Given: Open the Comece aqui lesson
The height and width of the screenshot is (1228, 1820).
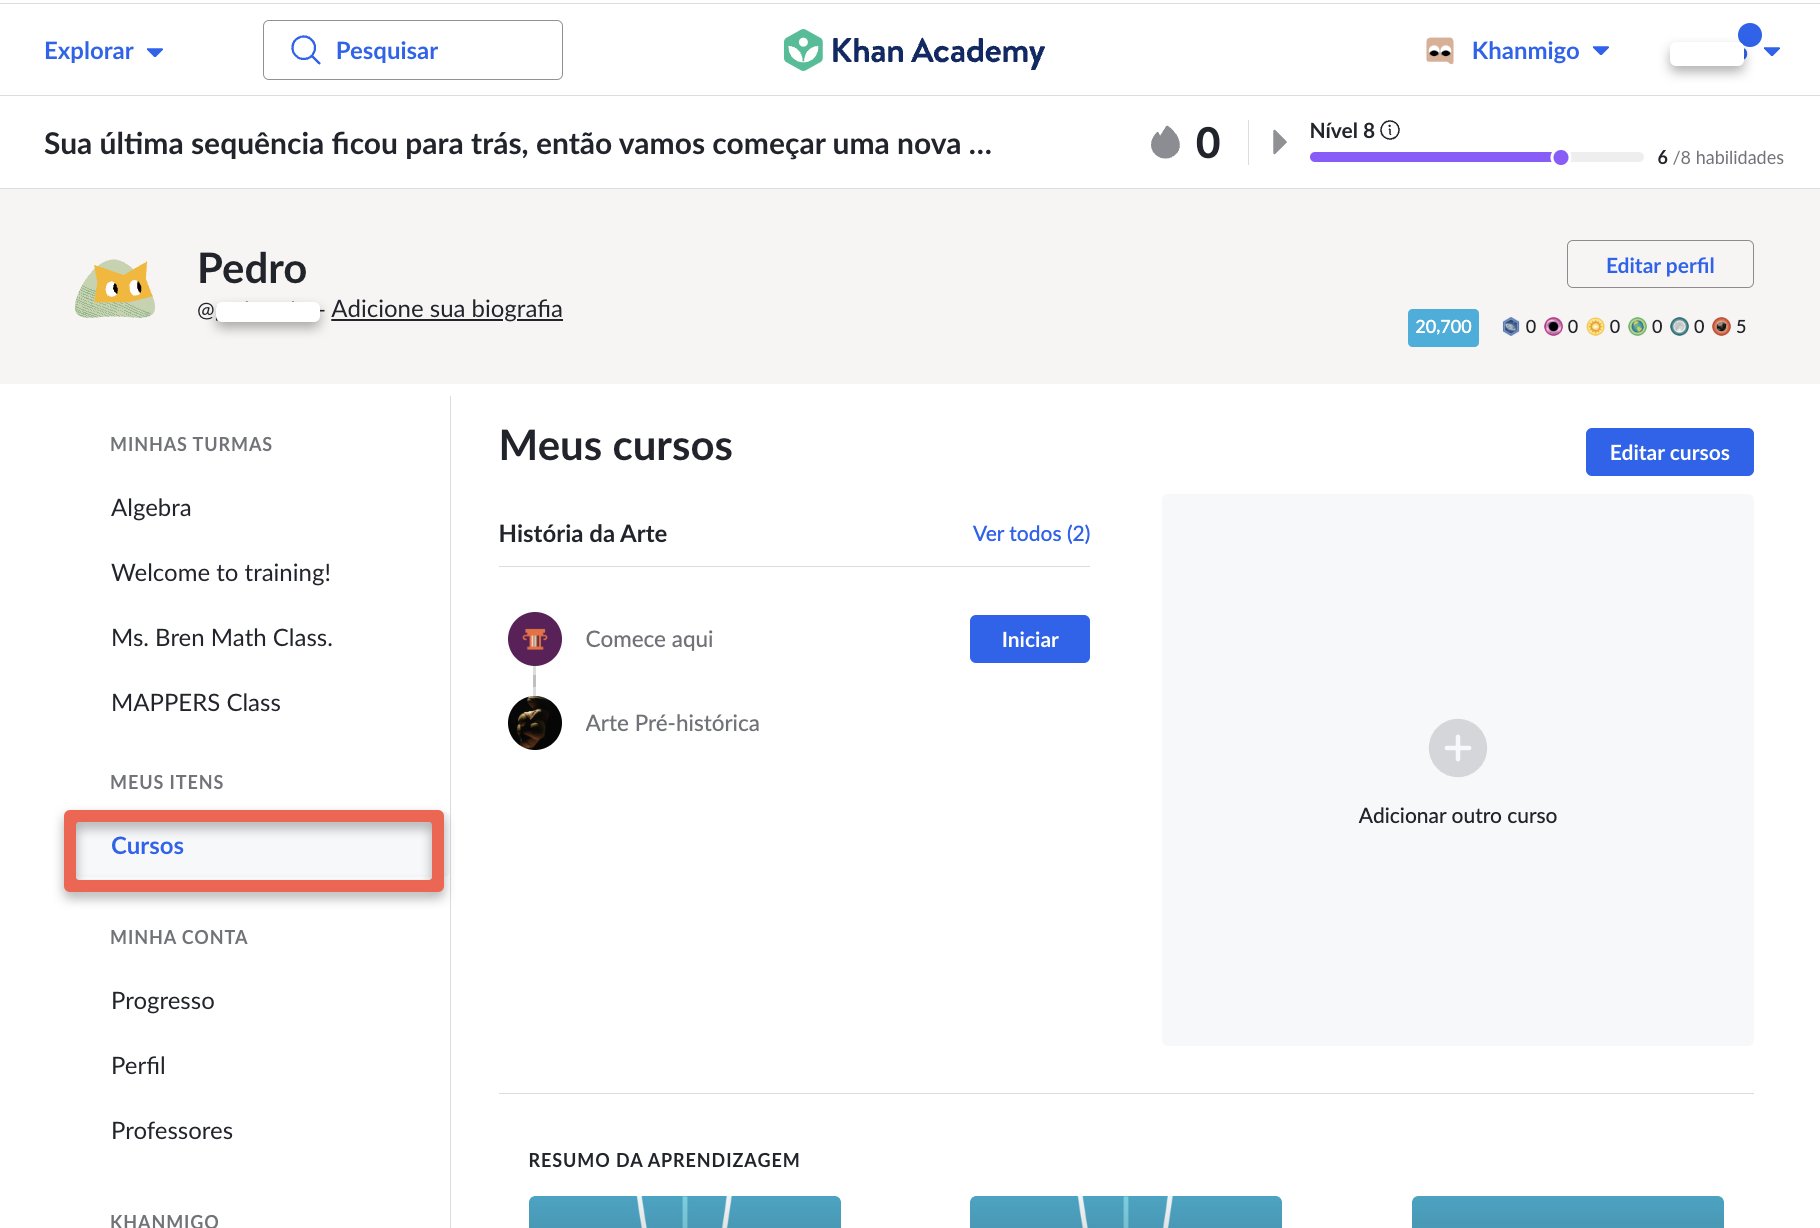Looking at the screenshot, I should click(649, 639).
